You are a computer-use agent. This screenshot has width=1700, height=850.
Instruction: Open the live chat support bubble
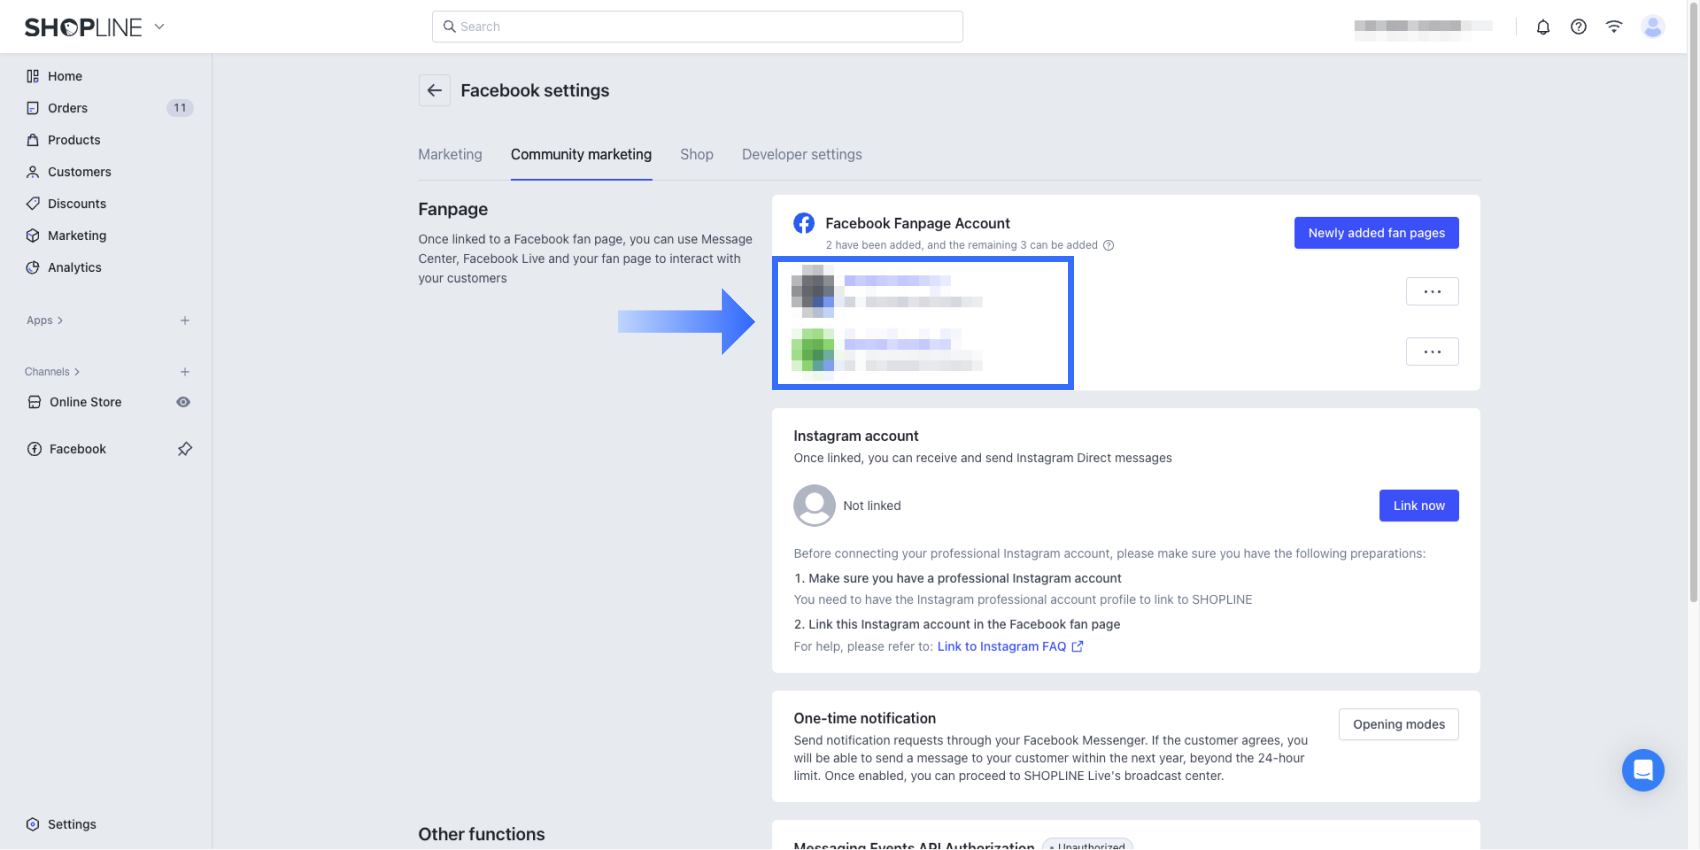coord(1643,770)
